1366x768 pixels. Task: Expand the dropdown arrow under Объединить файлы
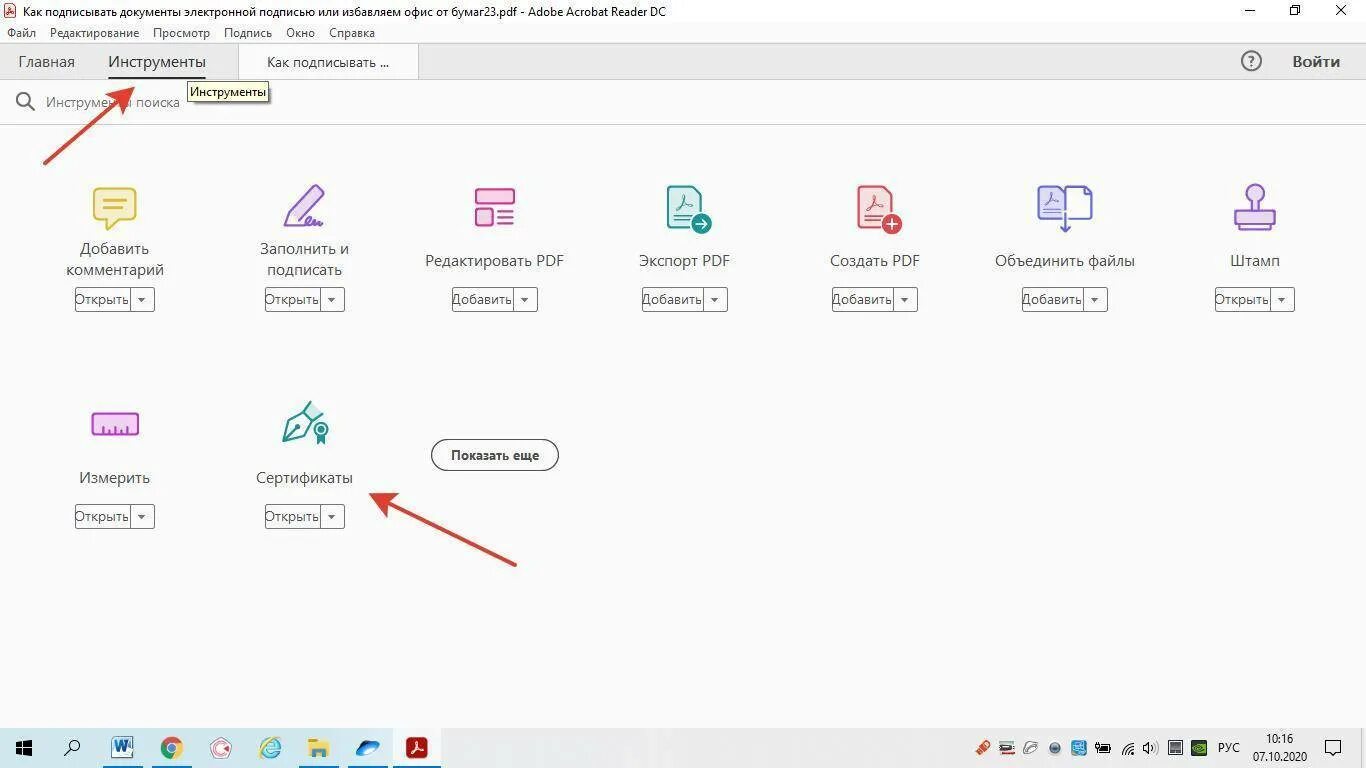1095,299
